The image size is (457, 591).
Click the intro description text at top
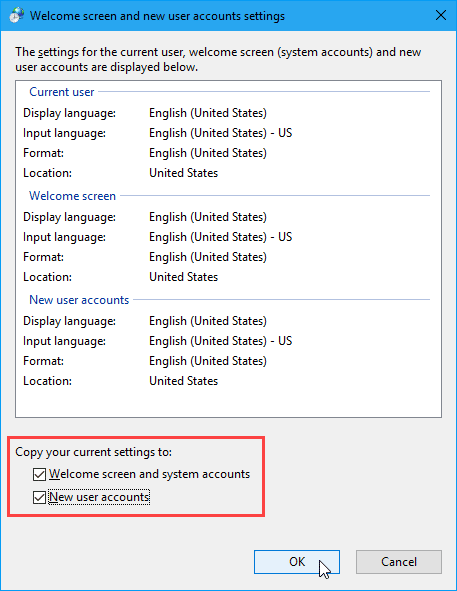coord(218,60)
